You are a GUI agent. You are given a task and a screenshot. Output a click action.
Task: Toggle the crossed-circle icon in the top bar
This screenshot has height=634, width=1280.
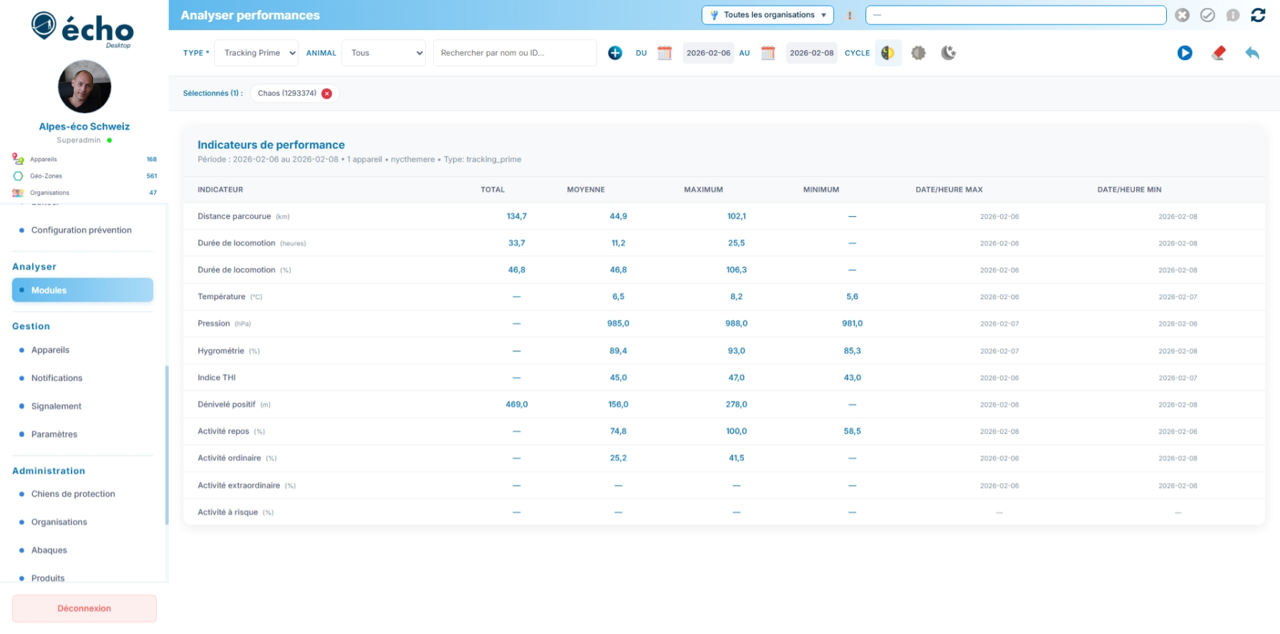(x=1182, y=15)
